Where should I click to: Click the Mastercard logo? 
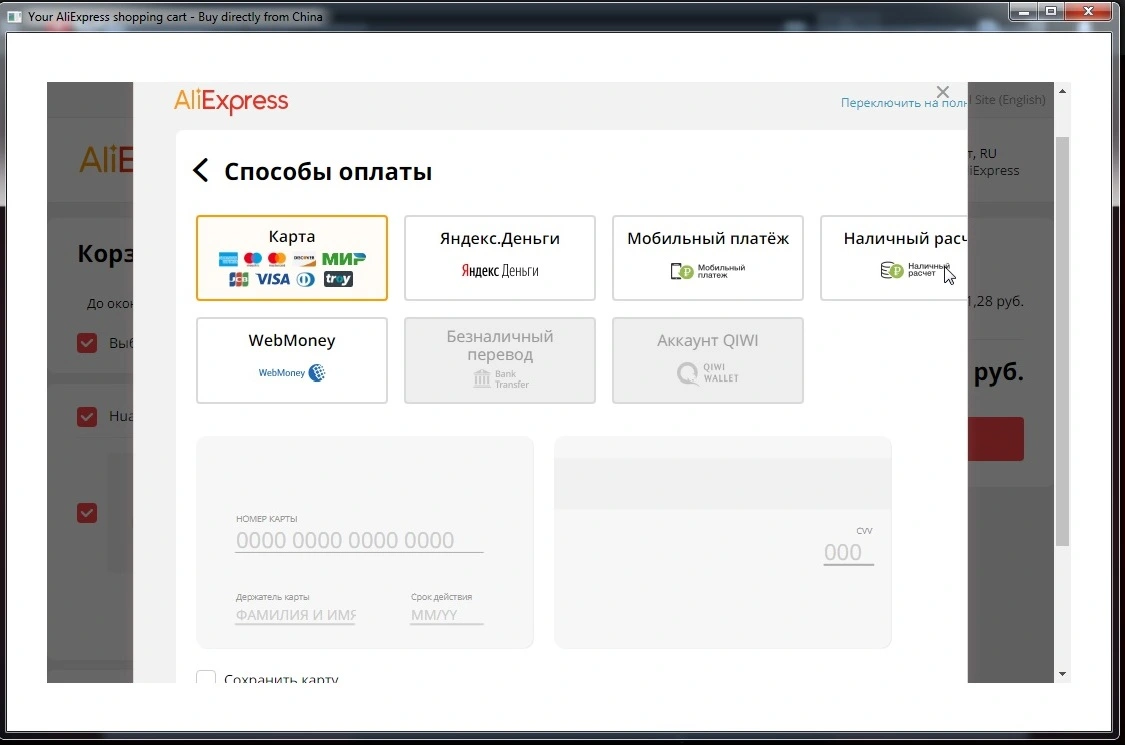(x=277, y=258)
